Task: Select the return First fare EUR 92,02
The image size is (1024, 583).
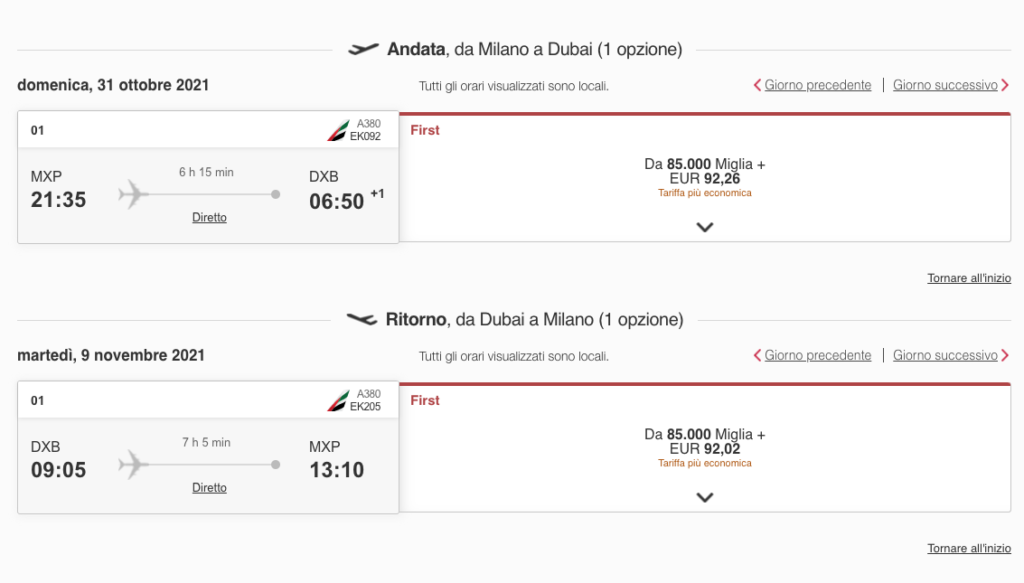Action: click(705, 448)
